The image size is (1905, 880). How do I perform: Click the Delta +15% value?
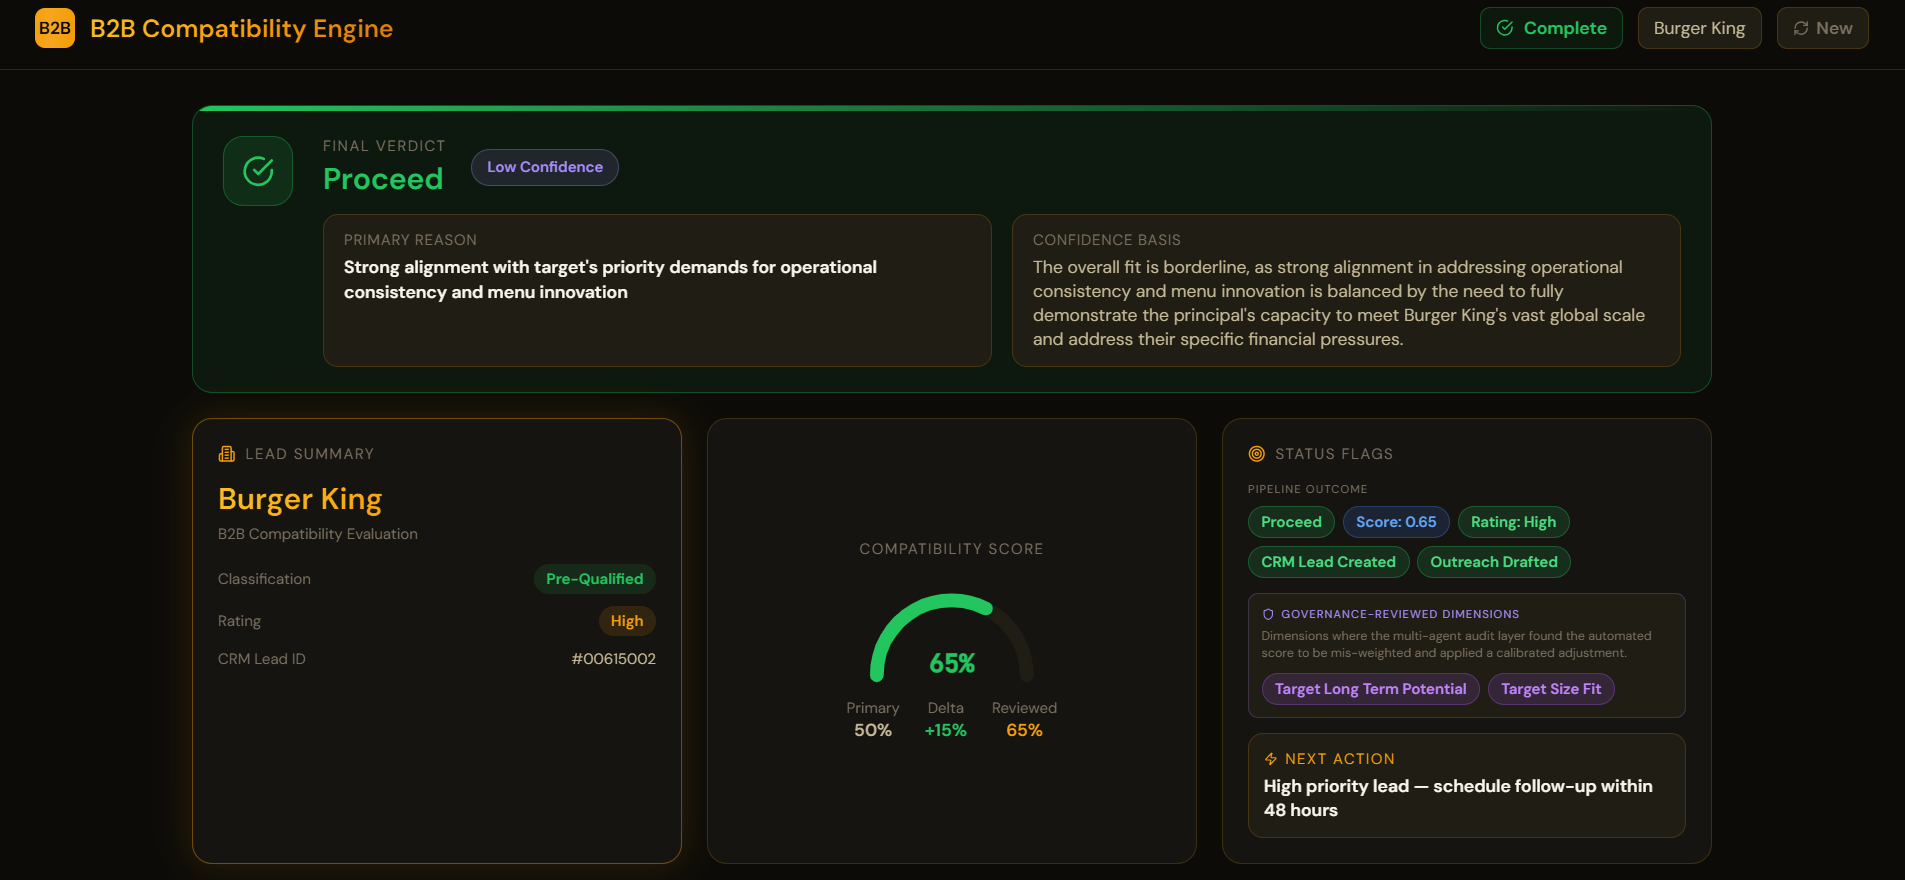coord(945,730)
